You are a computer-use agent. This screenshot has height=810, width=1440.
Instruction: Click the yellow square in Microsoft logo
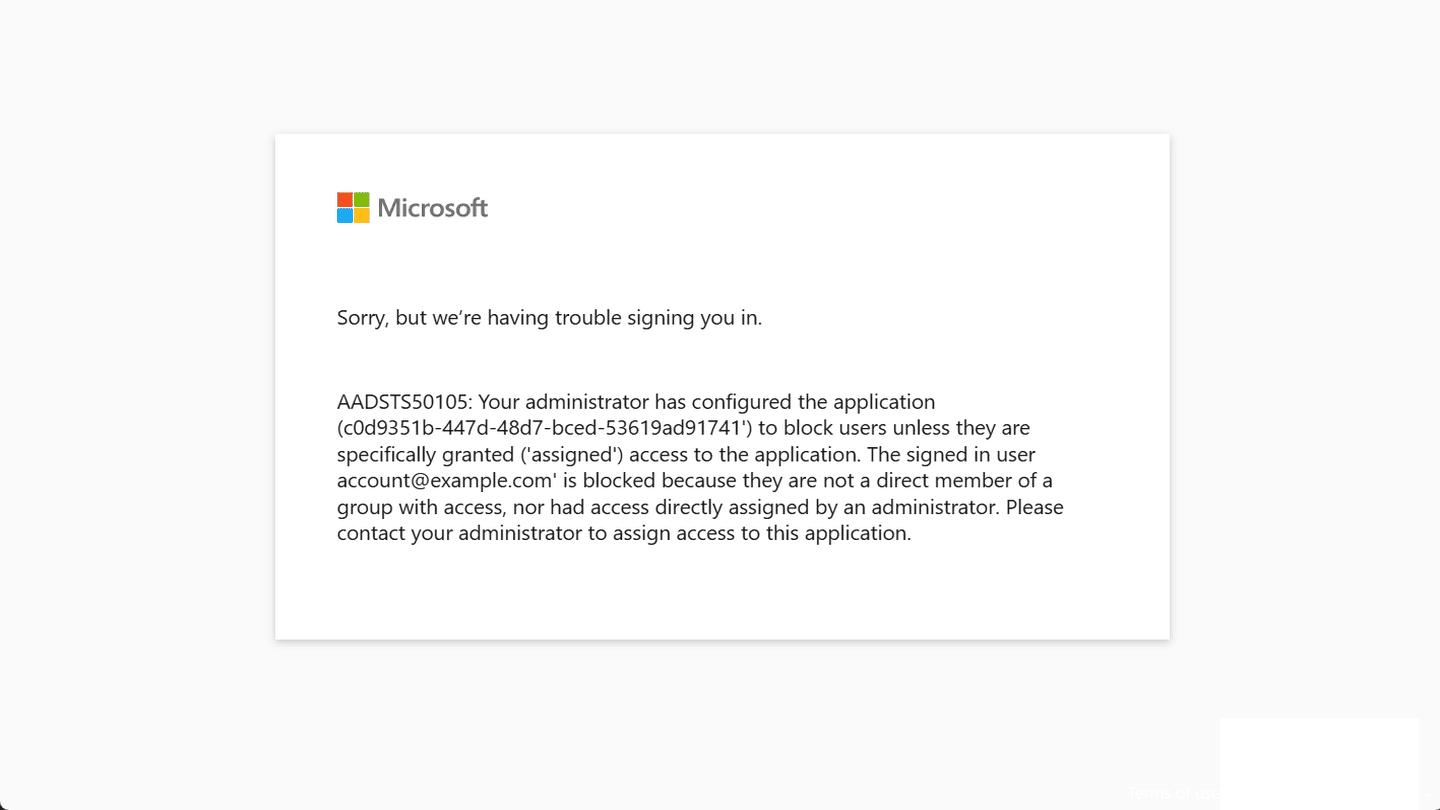[x=361, y=216]
